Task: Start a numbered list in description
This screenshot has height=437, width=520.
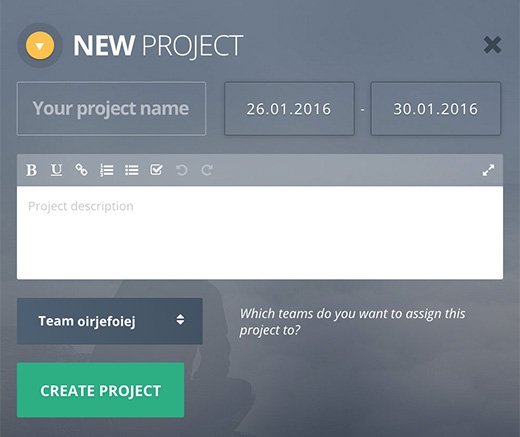Action: pos(107,170)
